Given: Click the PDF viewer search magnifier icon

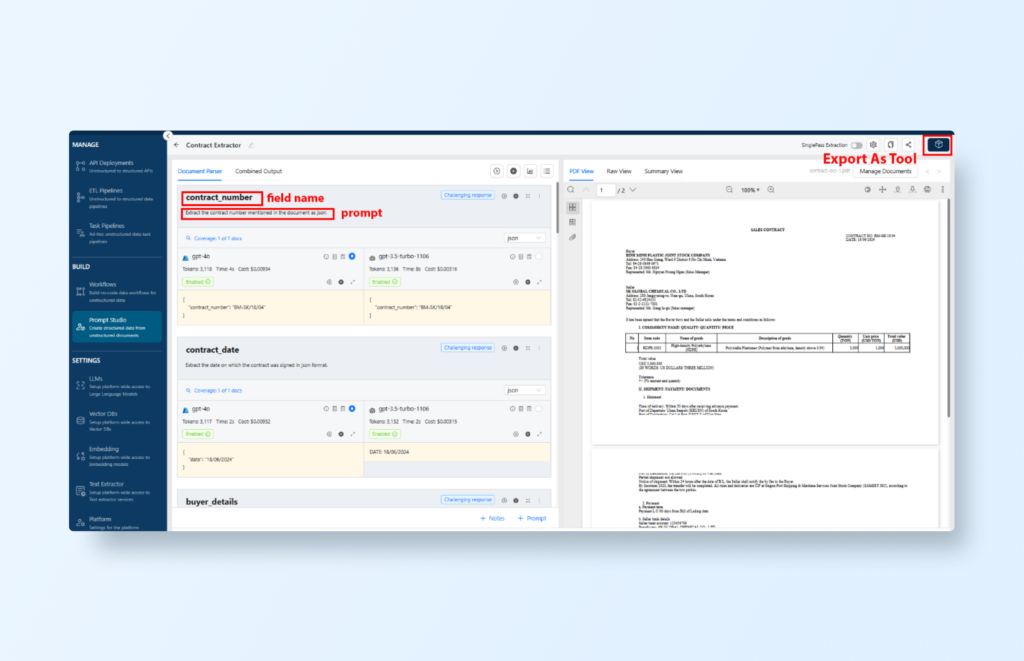Looking at the screenshot, I should point(571,189).
